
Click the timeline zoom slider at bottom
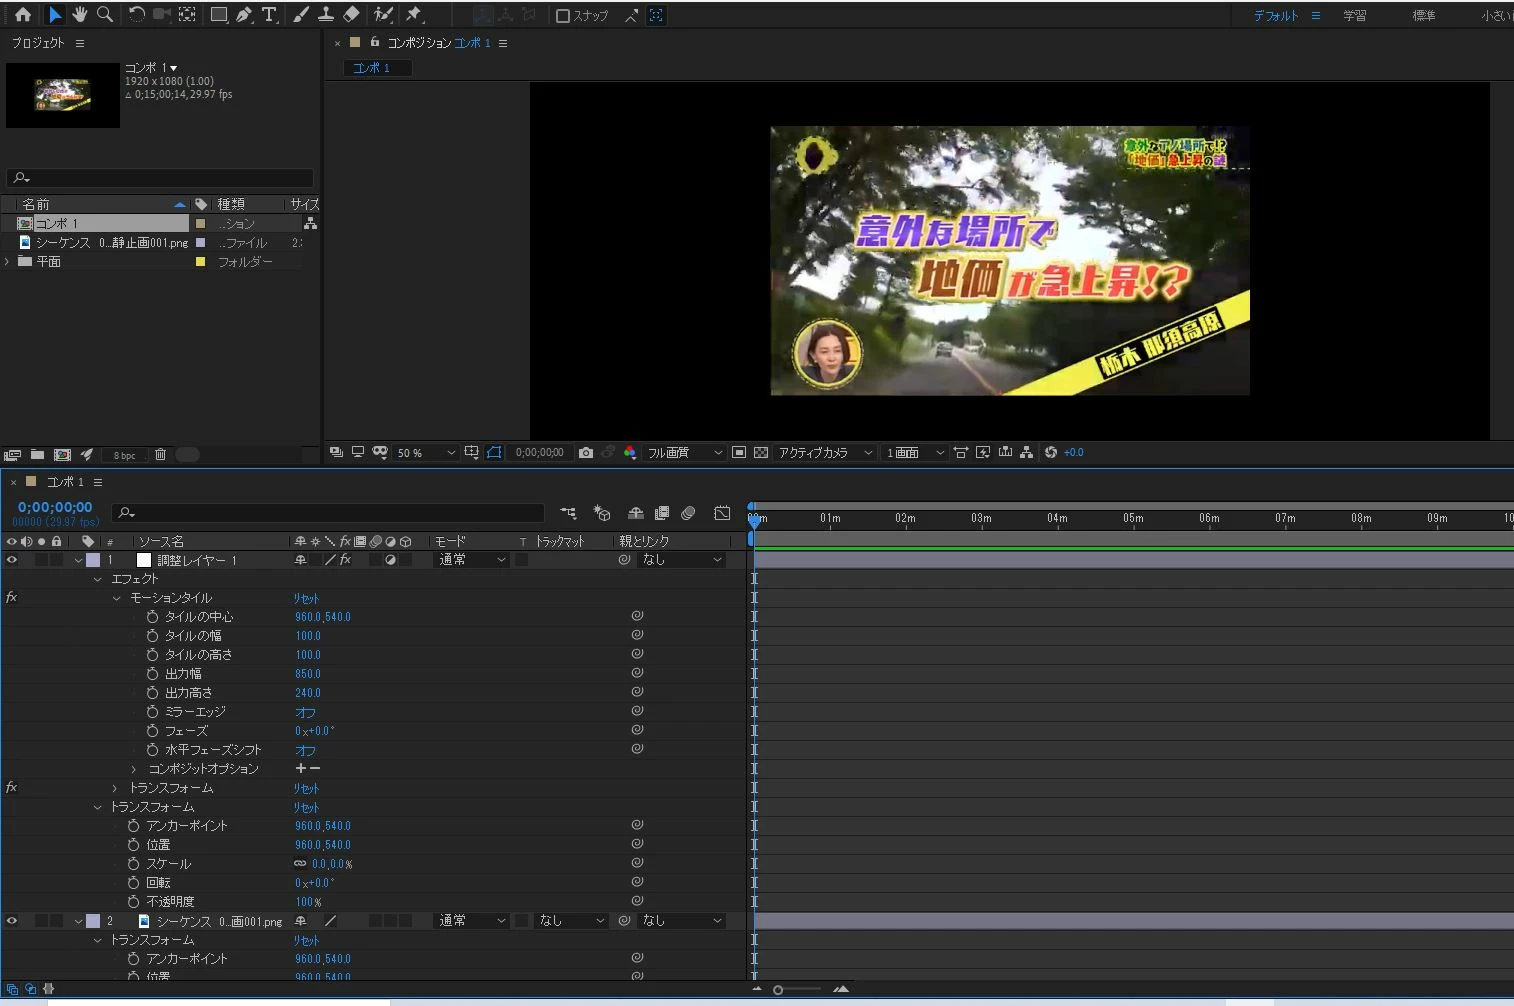[x=799, y=990]
